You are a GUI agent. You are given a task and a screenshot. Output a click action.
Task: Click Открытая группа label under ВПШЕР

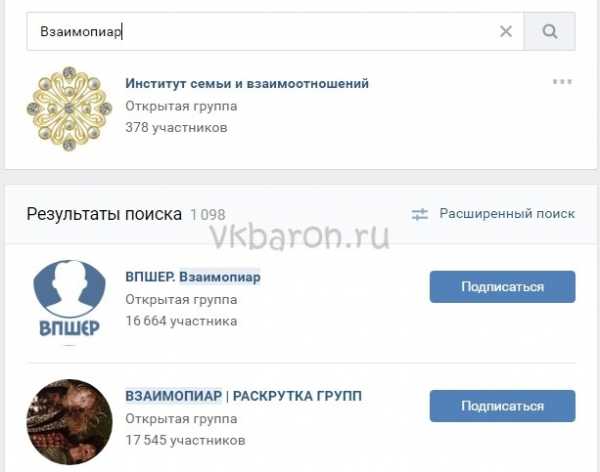(181, 299)
